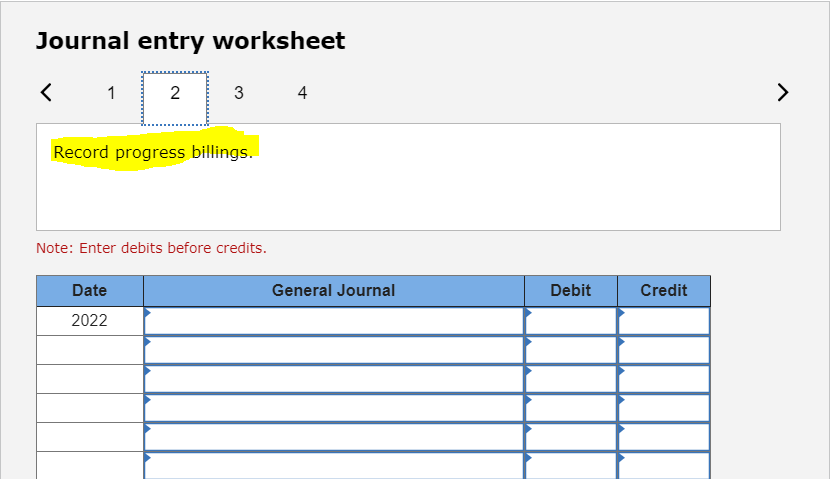The image size is (832, 479).
Task: Advance to next journal entry with right chevron
Action: click(x=783, y=92)
